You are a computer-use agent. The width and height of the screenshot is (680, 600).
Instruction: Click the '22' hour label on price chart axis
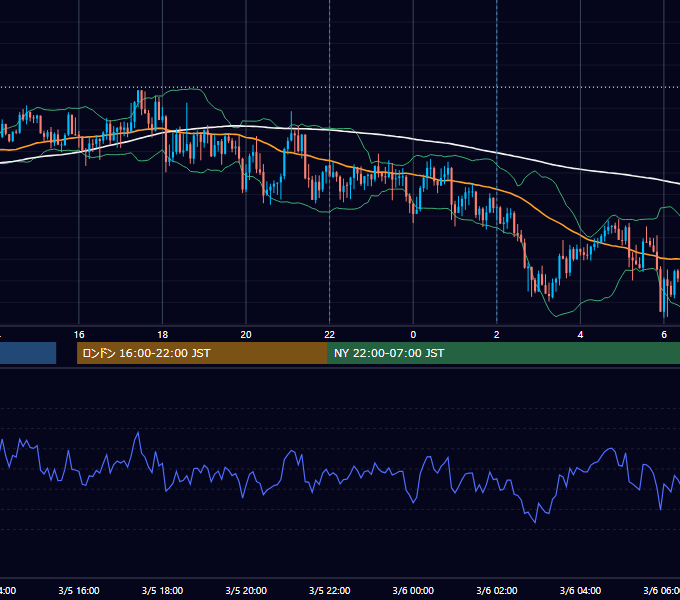pos(330,335)
